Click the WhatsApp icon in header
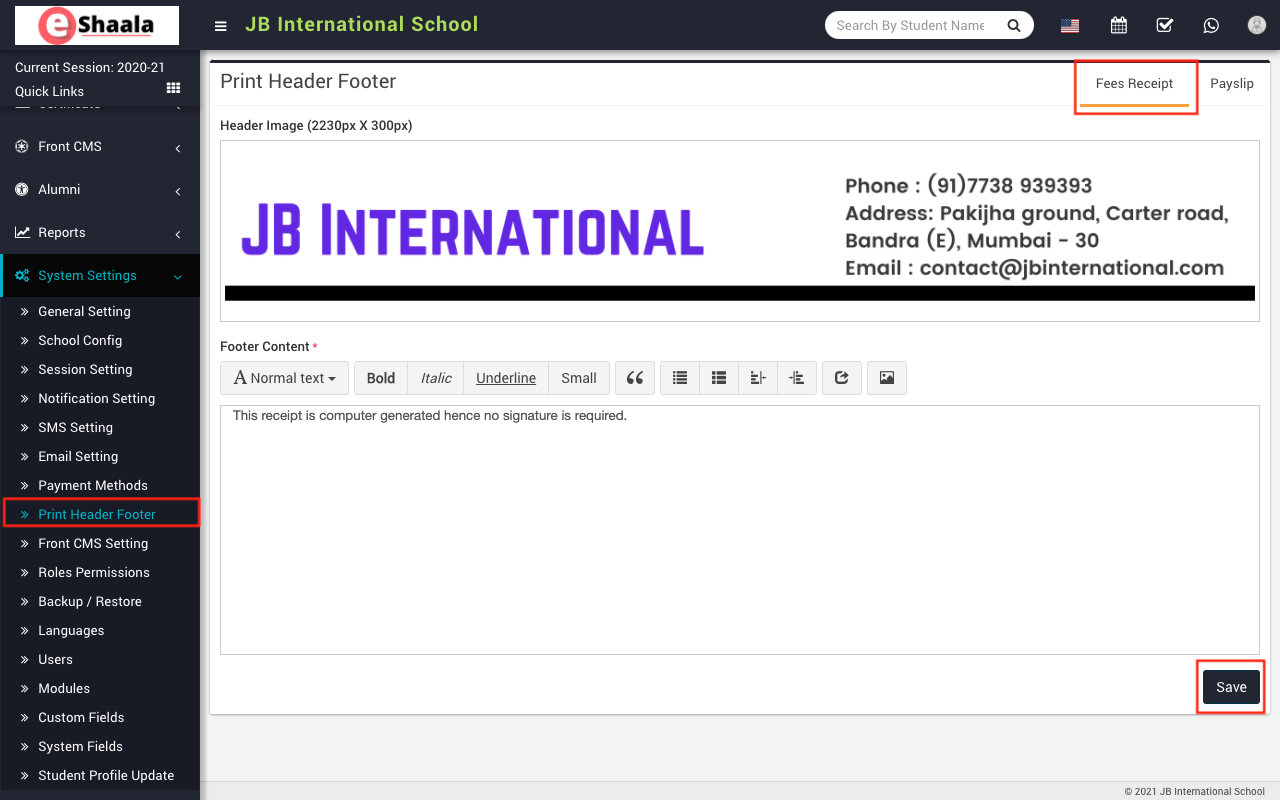Screen dimensions: 1280x800 [x=1211, y=26]
